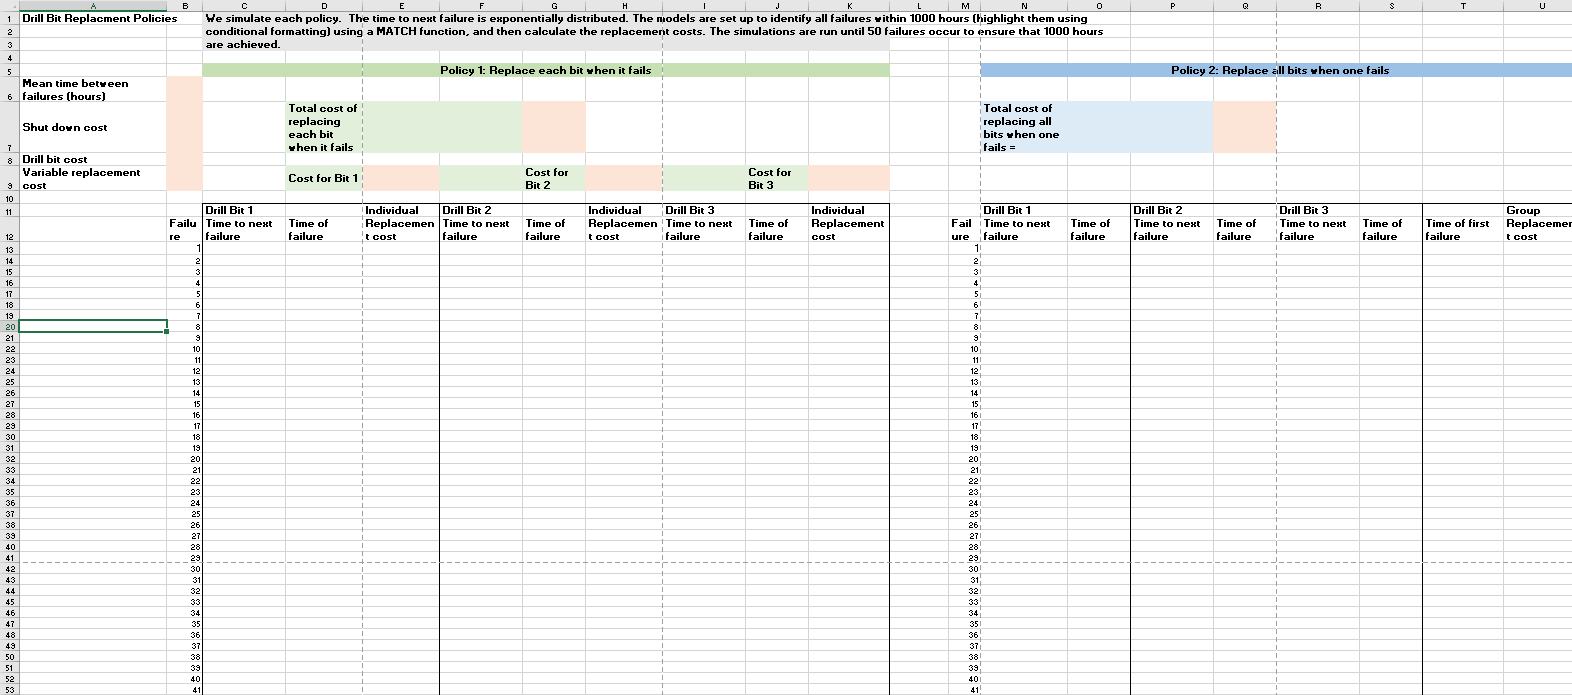
Task: Click the 'Individual Replacement cost' header in column H
Action: [624, 223]
